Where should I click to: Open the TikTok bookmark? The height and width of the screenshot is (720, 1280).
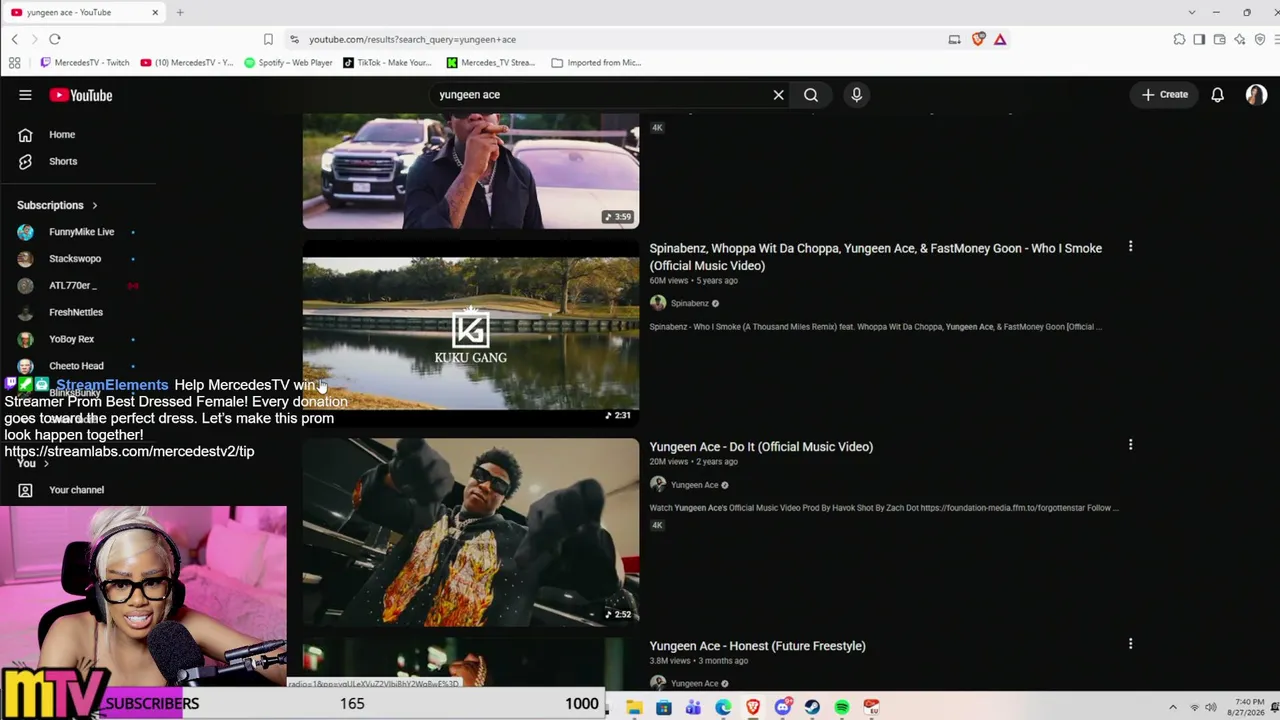point(387,62)
